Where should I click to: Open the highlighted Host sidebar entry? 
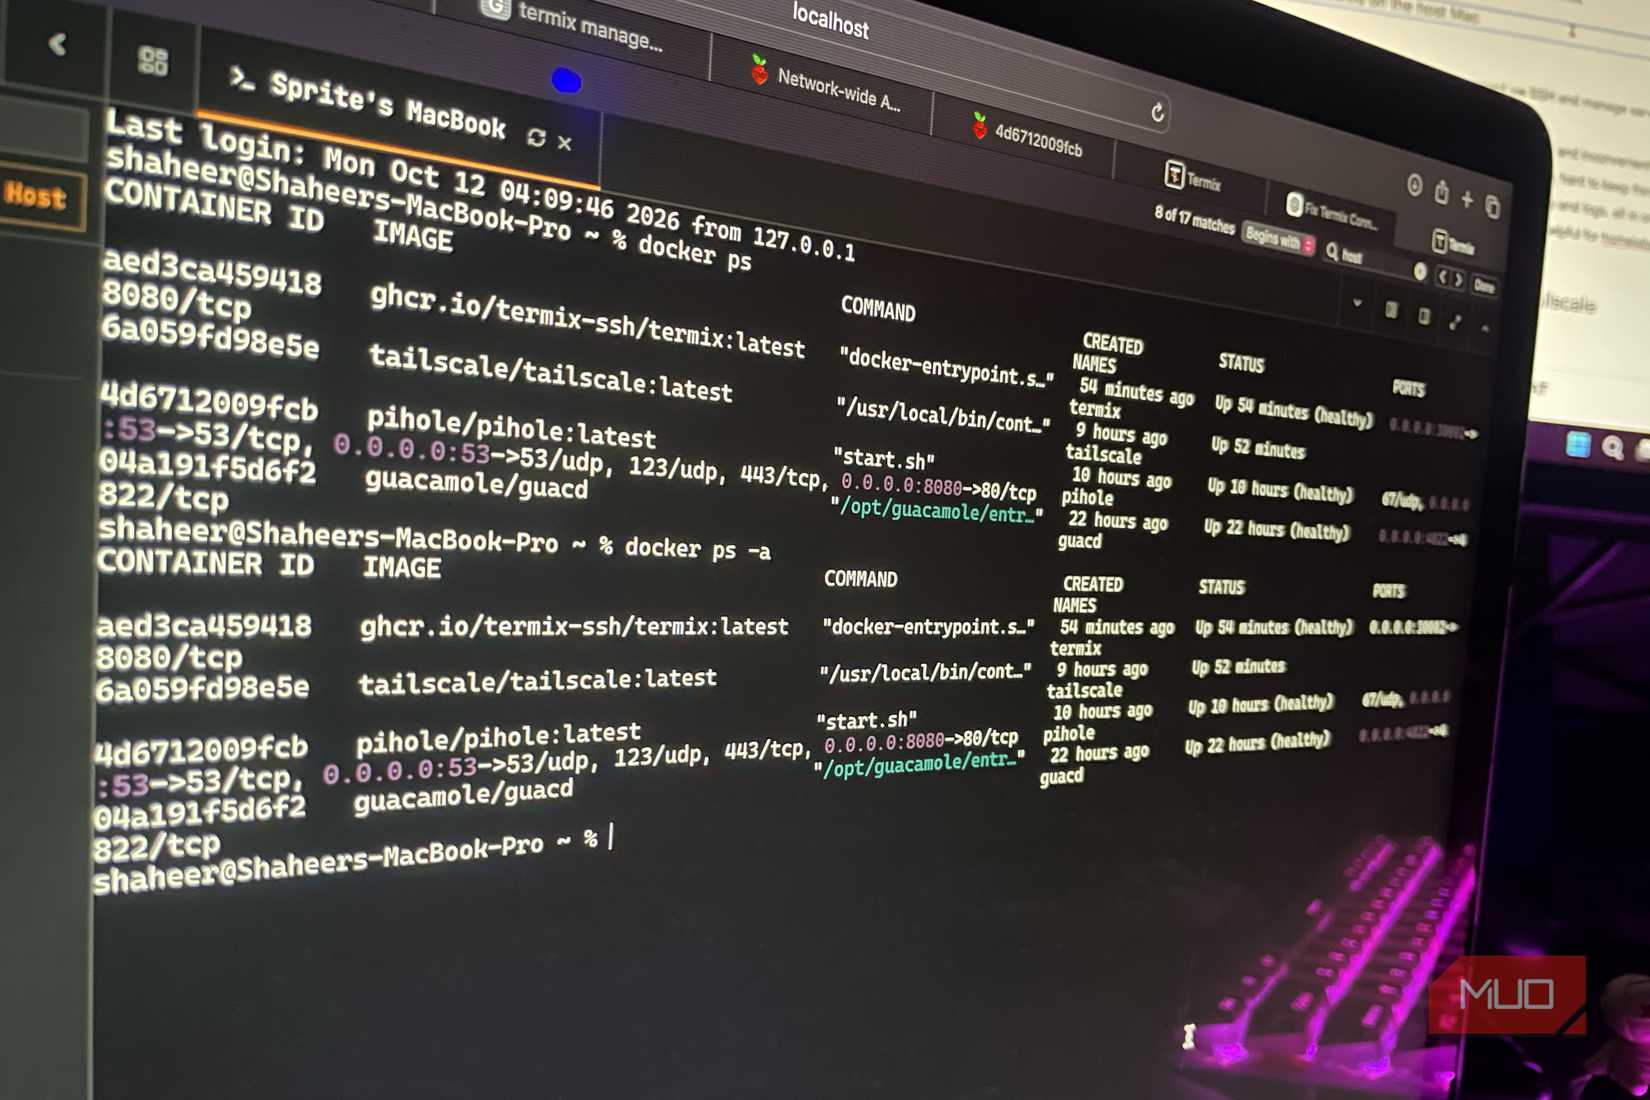37,196
